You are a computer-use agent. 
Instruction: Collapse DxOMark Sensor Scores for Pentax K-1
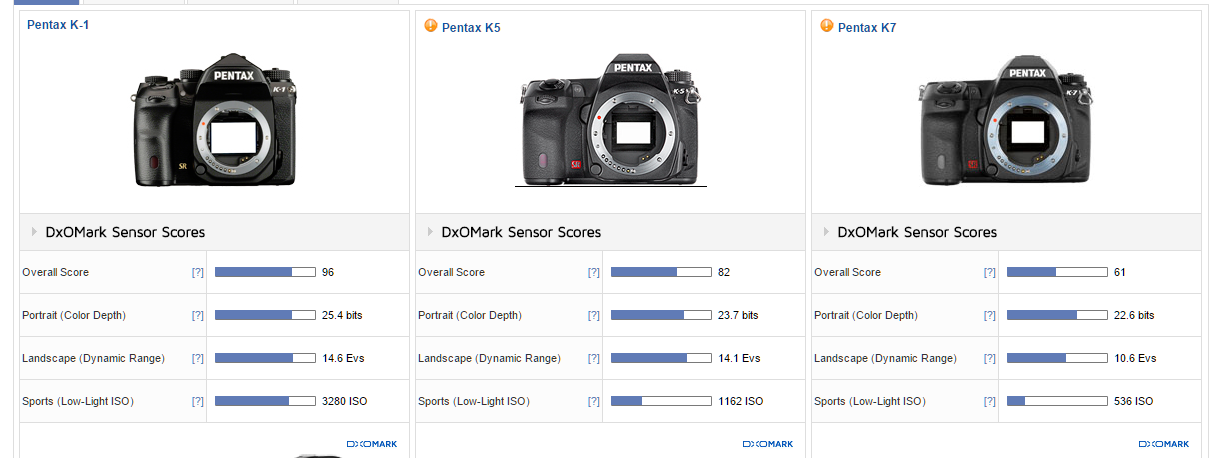click(35, 232)
